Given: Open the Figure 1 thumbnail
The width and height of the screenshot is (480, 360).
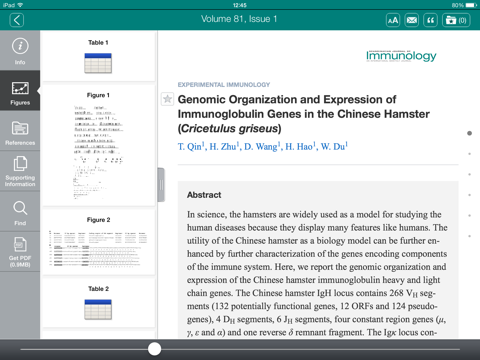Looking at the screenshot, I should click(x=98, y=145).
